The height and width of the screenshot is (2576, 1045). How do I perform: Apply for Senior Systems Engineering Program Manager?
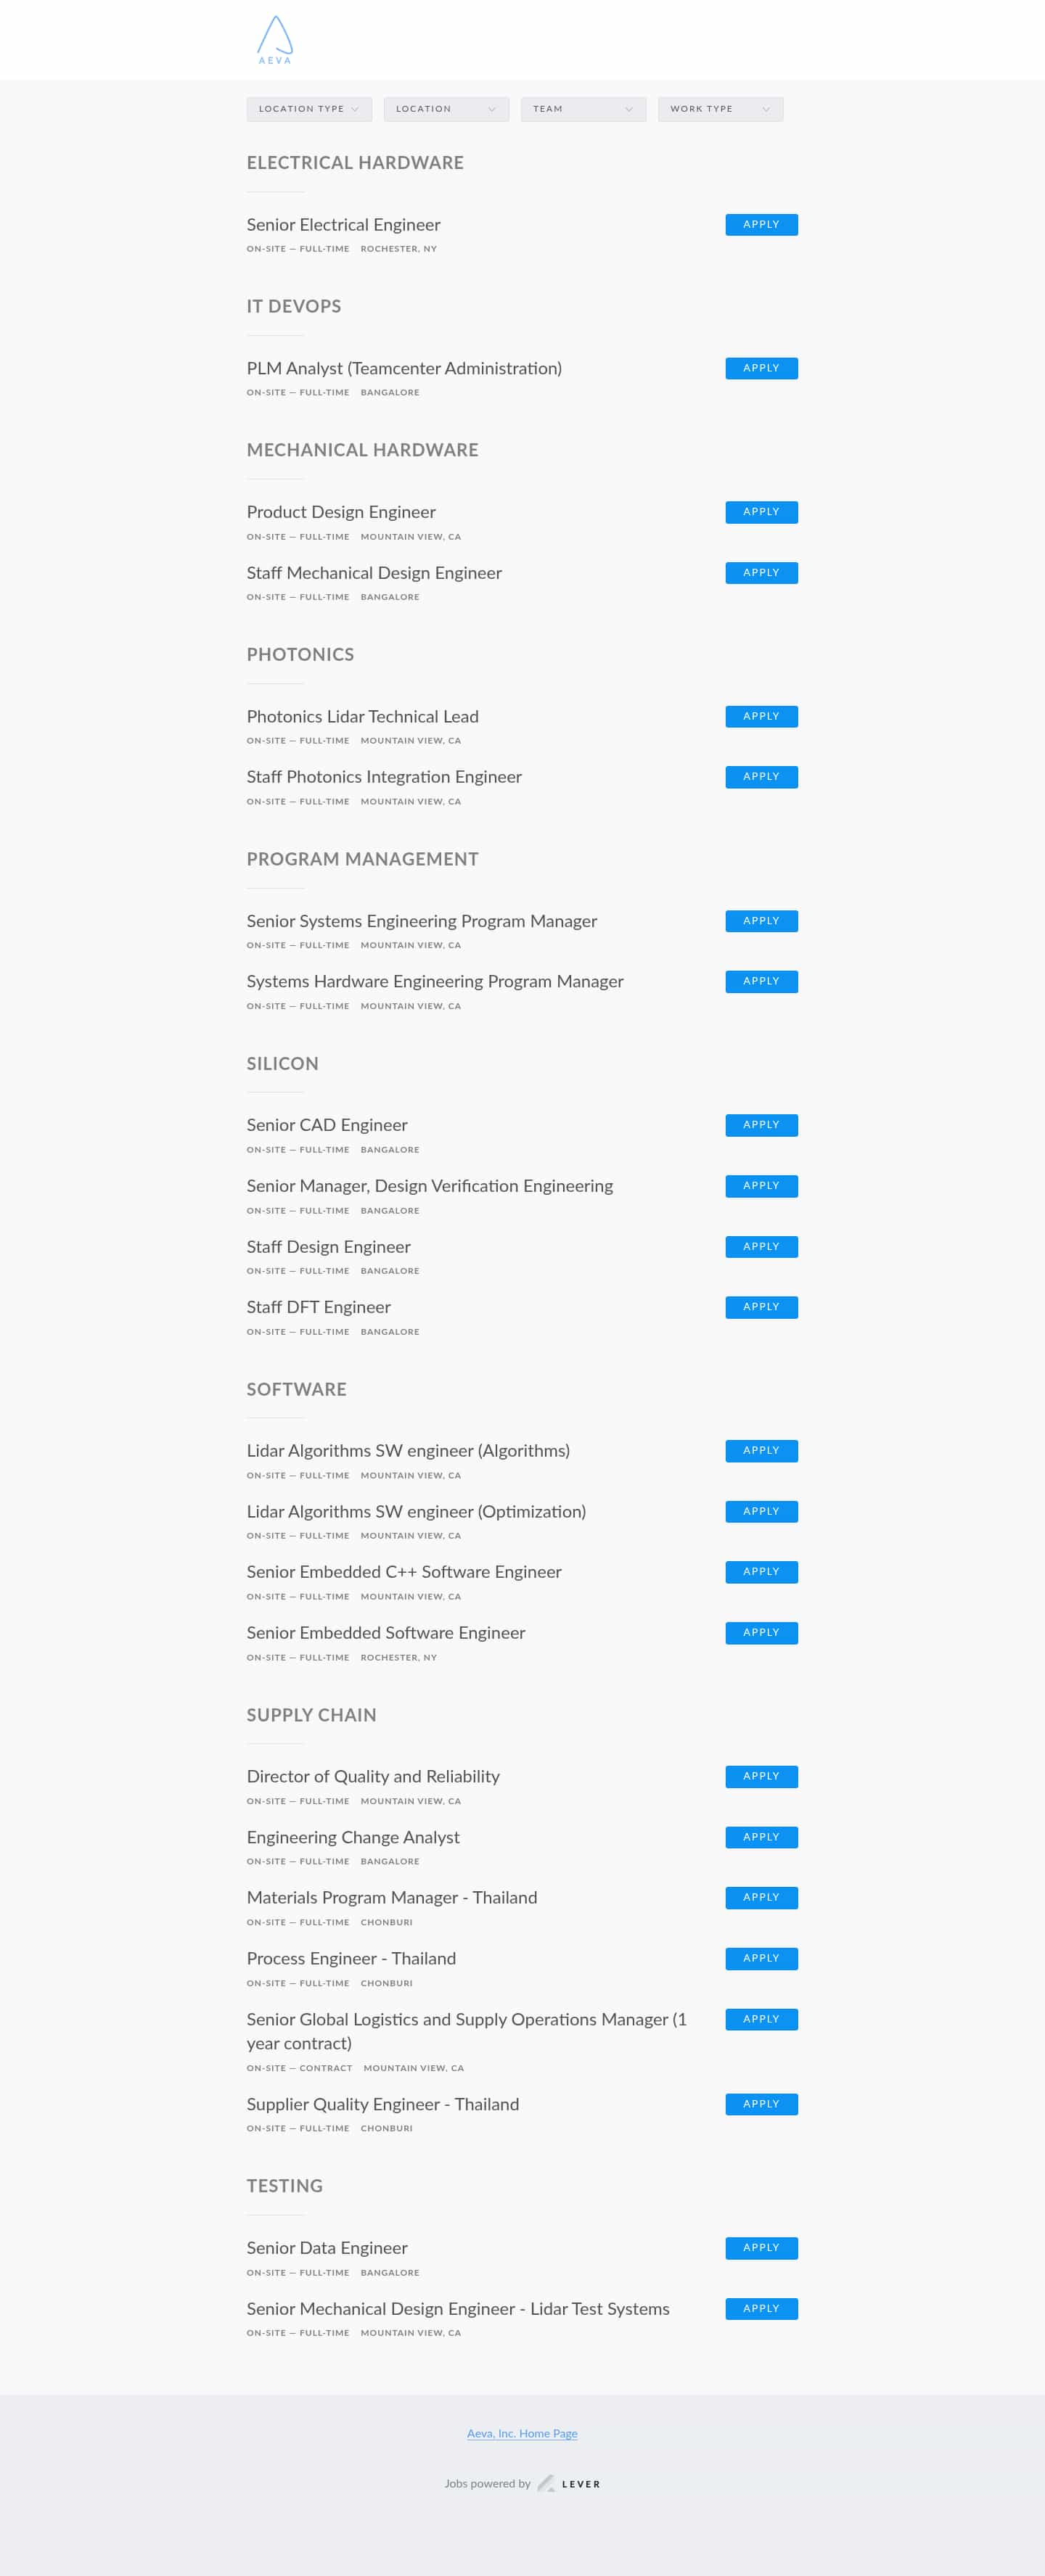pos(761,921)
